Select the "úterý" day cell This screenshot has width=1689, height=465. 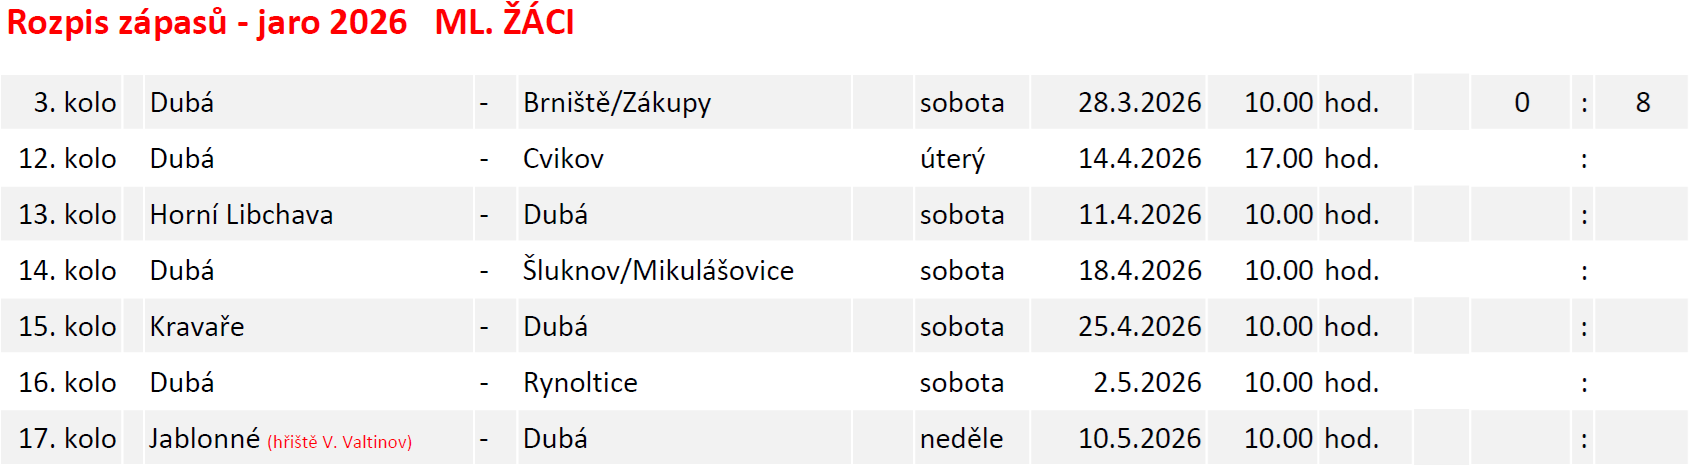pos(952,159)
